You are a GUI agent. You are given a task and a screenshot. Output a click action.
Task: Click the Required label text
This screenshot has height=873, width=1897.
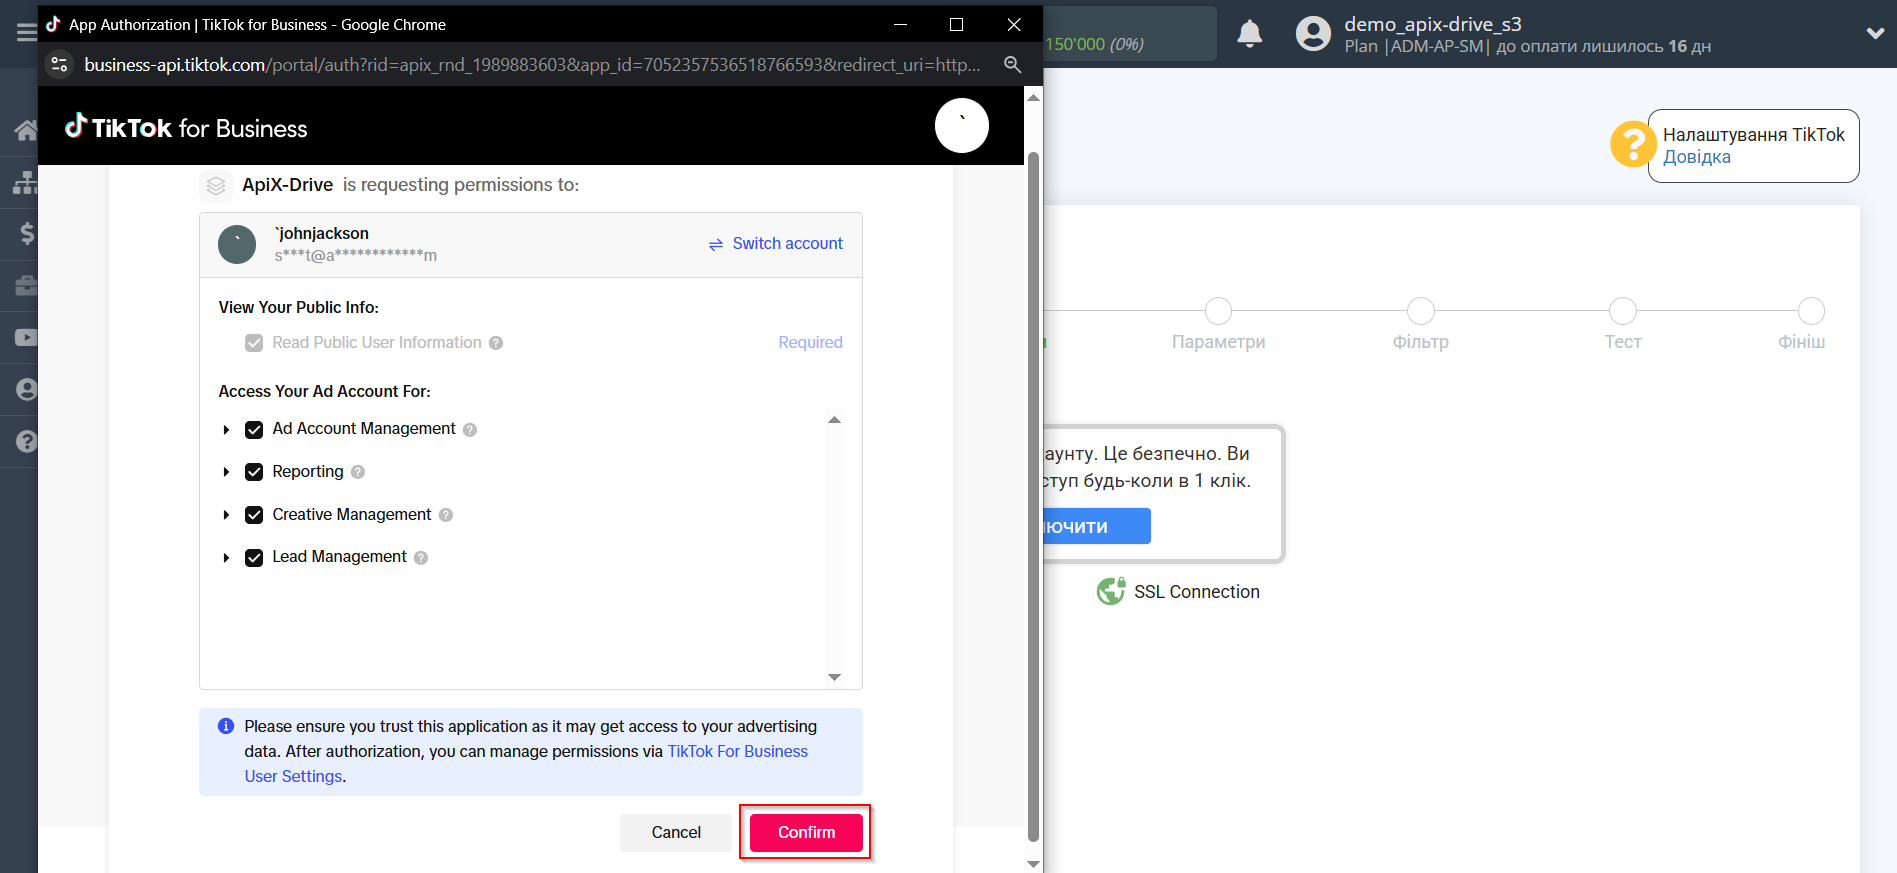click(810, 342)
